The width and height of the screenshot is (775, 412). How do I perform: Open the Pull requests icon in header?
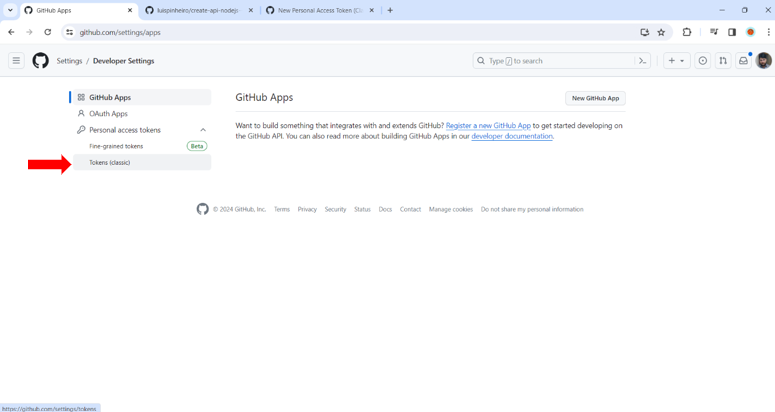tap(723, 61)
